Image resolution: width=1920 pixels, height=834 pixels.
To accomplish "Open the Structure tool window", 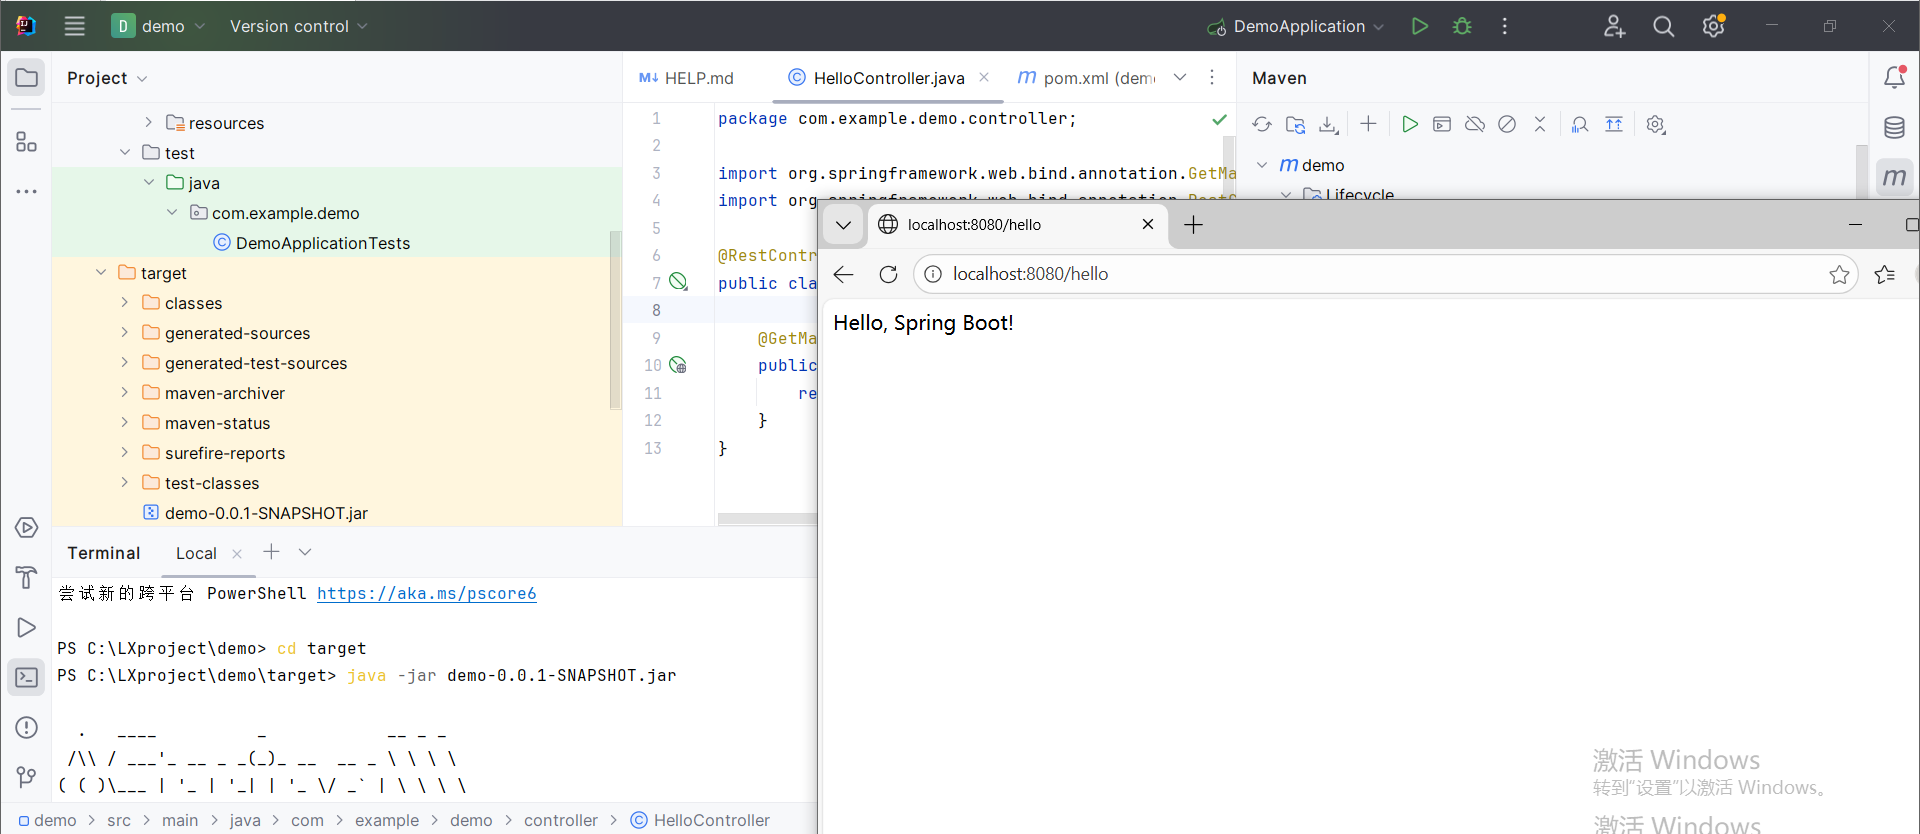I will click(x=27, y=142).
